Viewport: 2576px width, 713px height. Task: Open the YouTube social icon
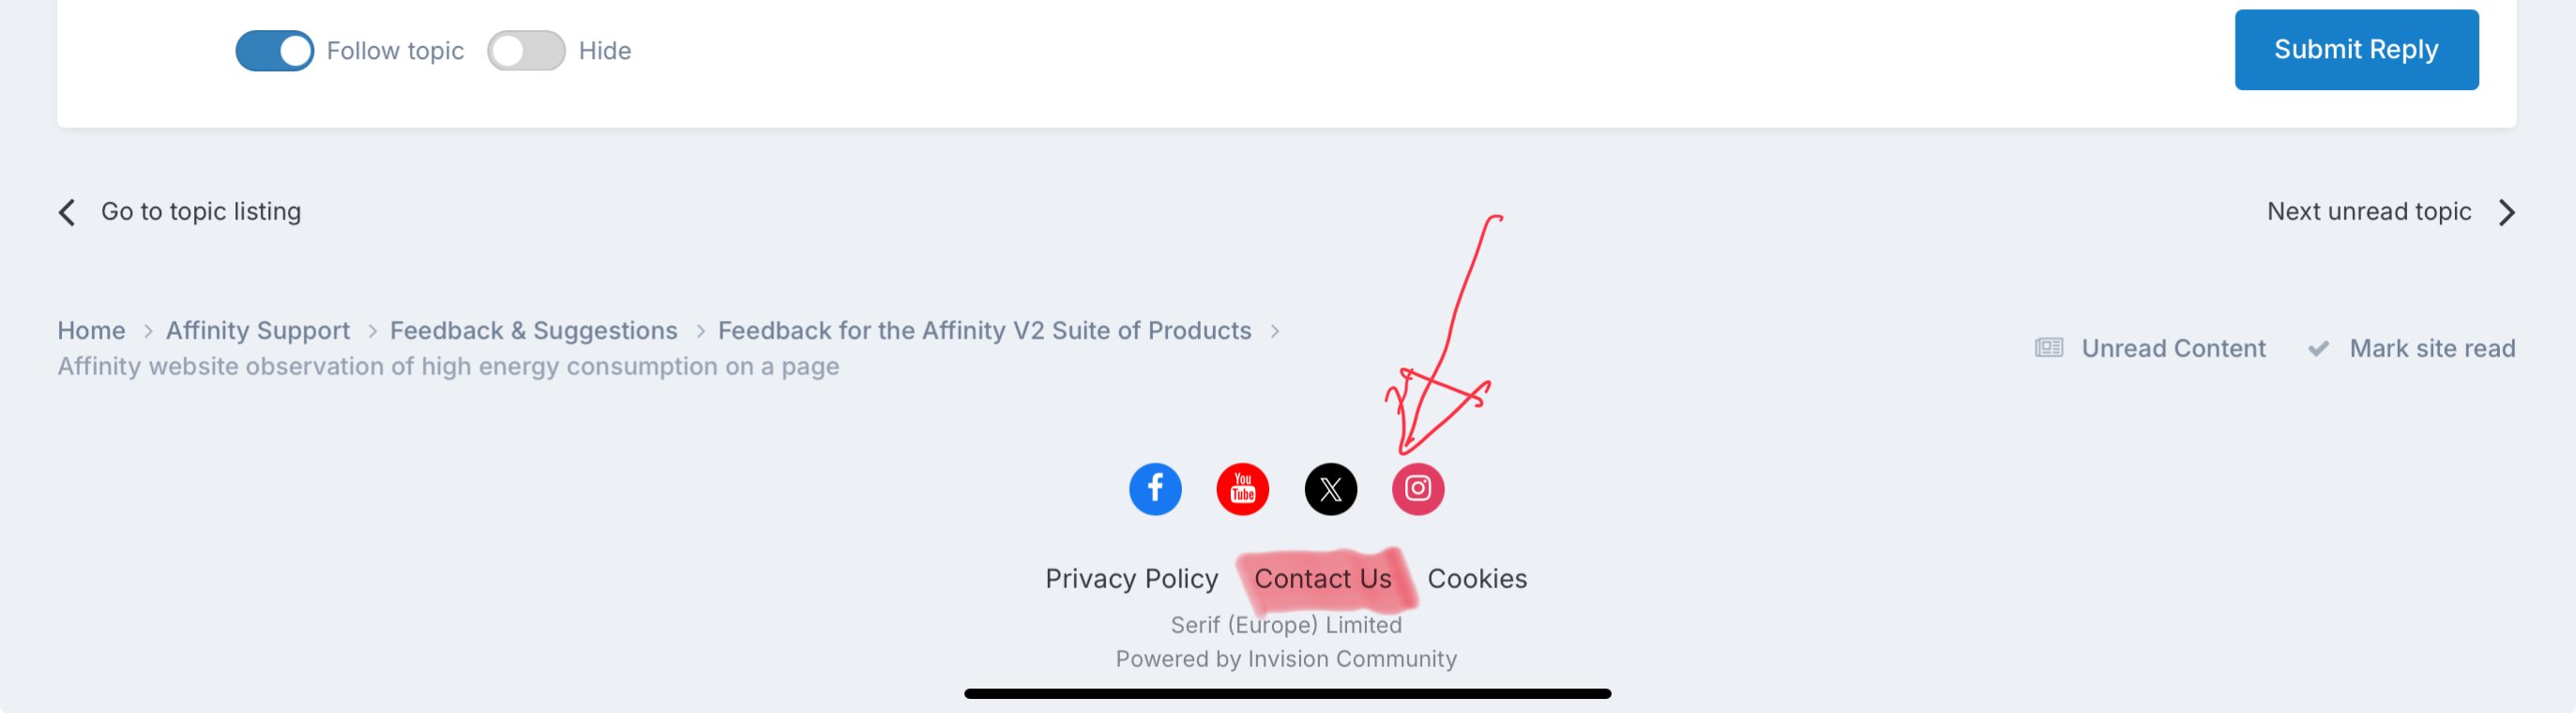[1242, 489]
